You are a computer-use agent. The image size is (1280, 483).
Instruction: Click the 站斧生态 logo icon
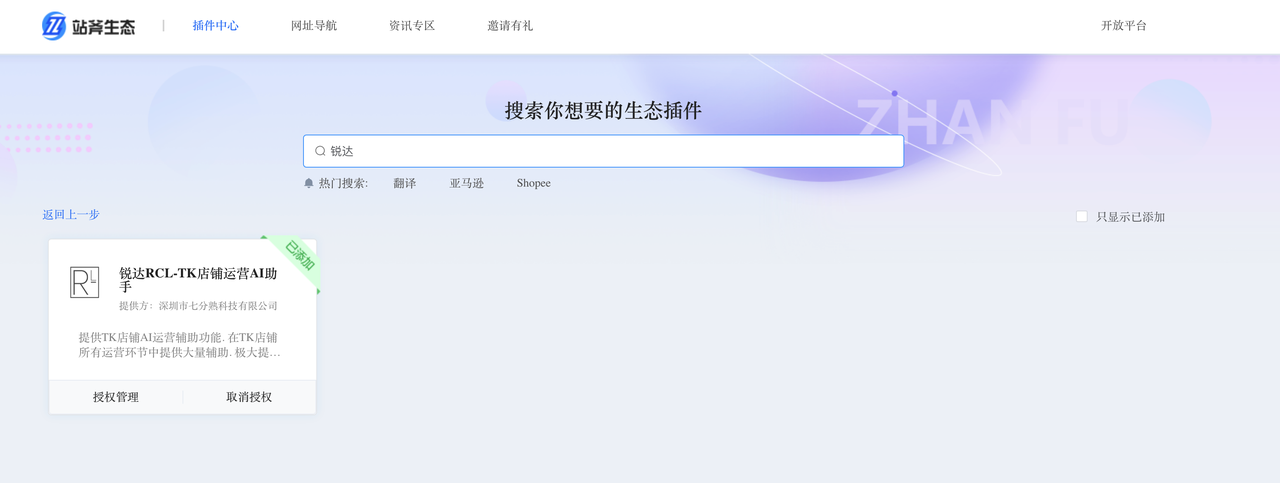54,26
